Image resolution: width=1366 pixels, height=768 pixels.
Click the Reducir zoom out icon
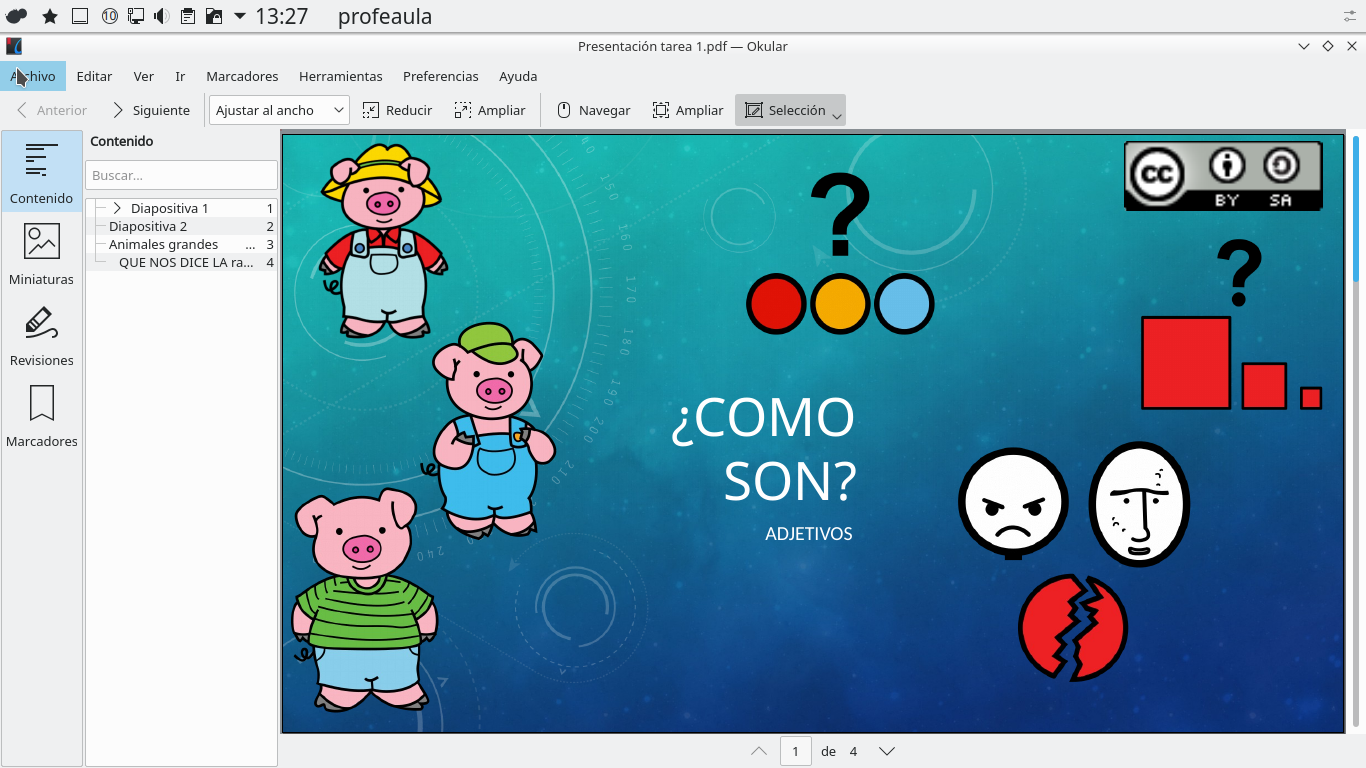(x=371, y=110)
